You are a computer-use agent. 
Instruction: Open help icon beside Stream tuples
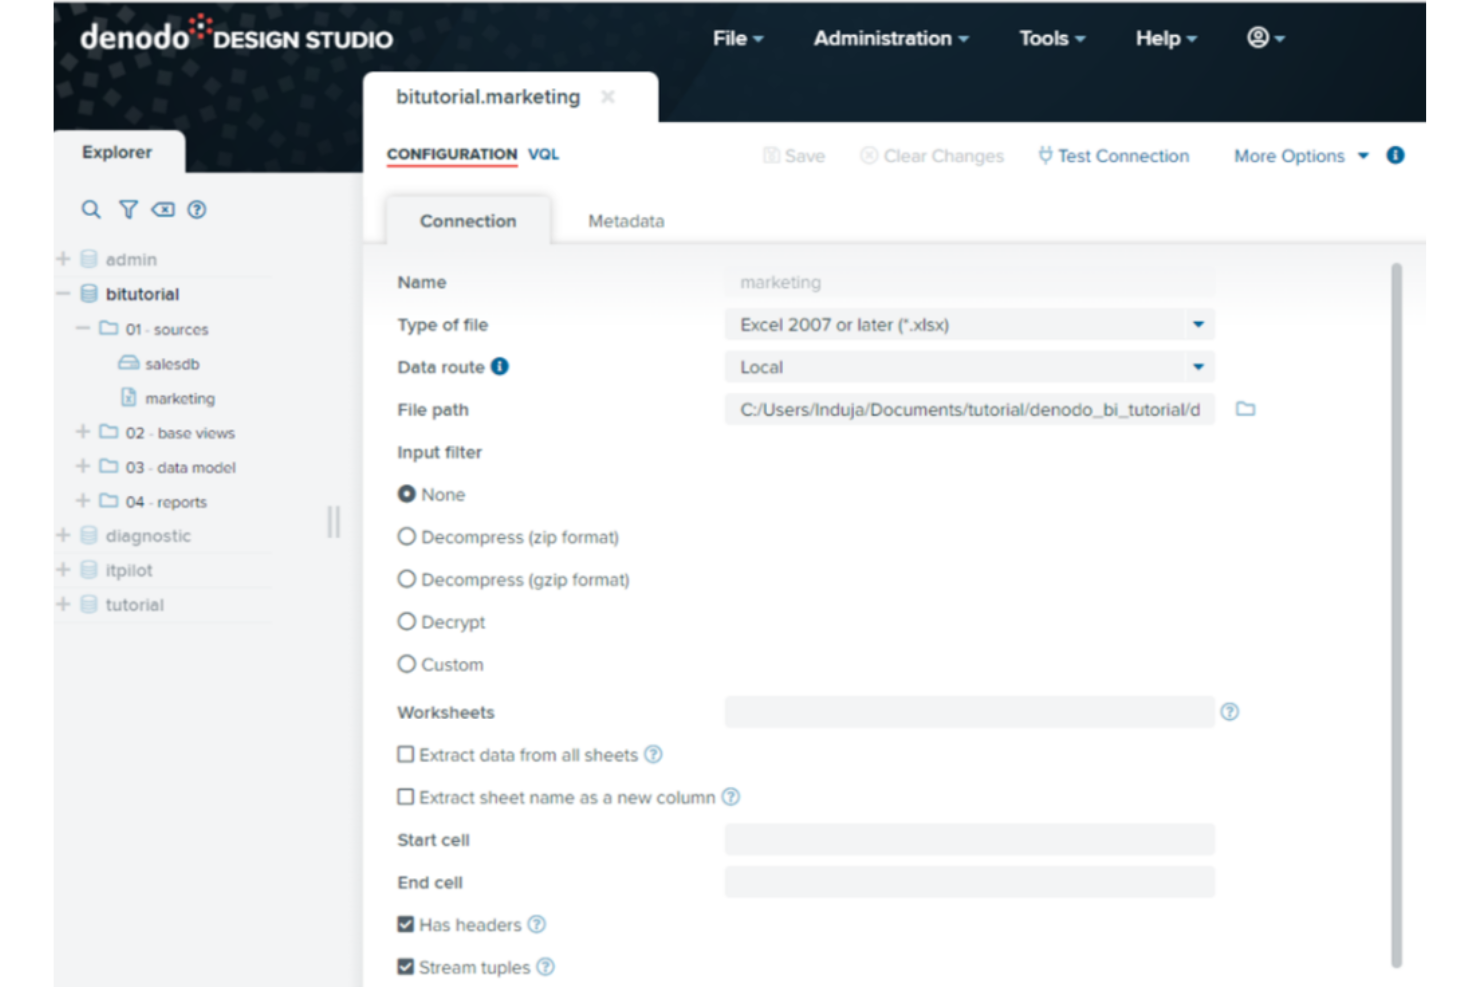pos(545,967)
